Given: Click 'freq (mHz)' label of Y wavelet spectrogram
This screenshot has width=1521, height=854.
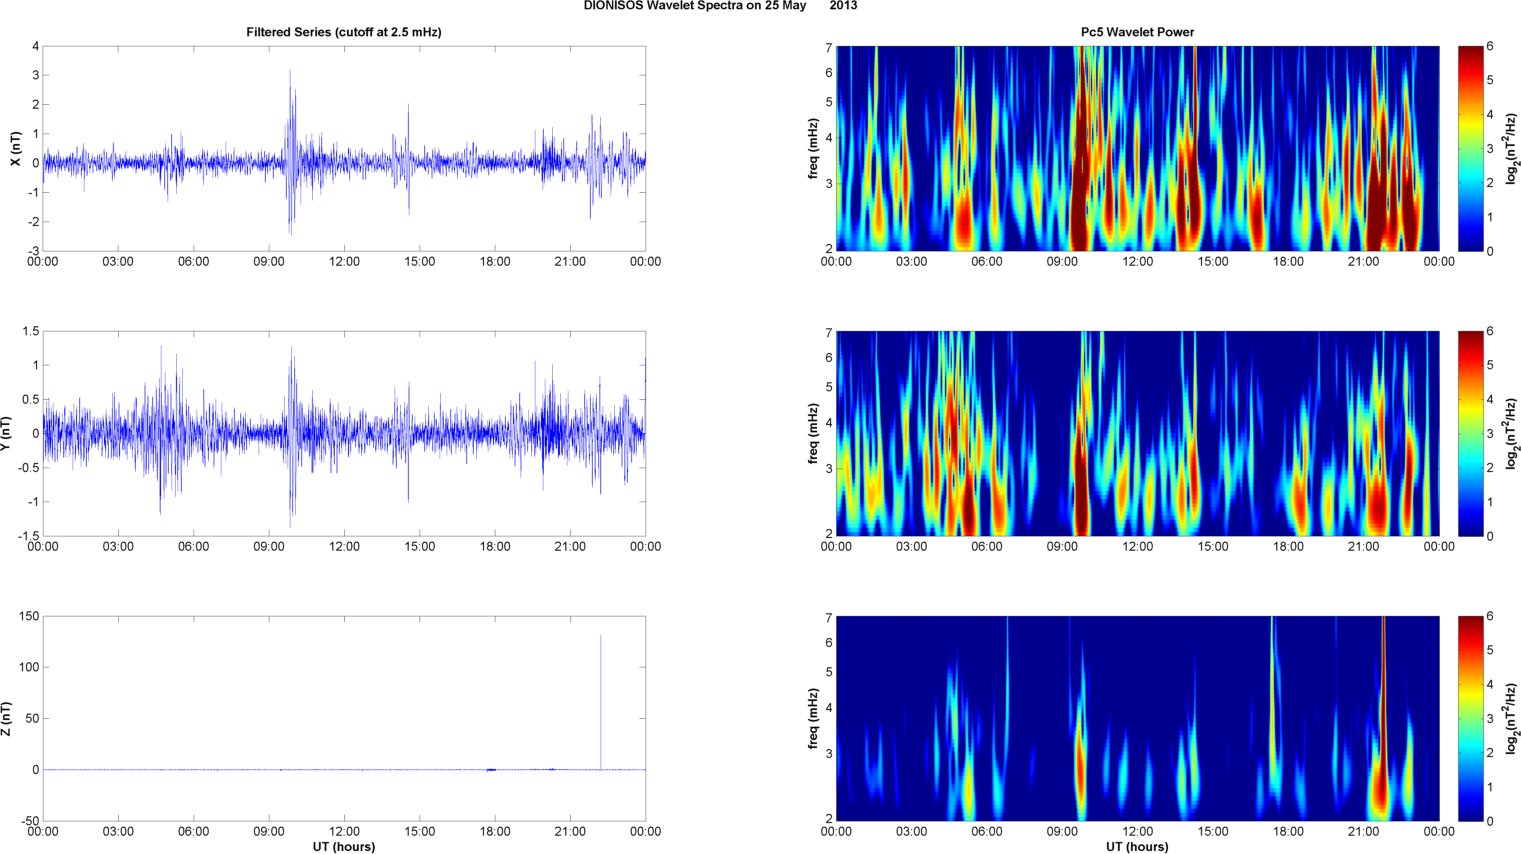Looking at the screenshot, I should [x=814, y=434].
